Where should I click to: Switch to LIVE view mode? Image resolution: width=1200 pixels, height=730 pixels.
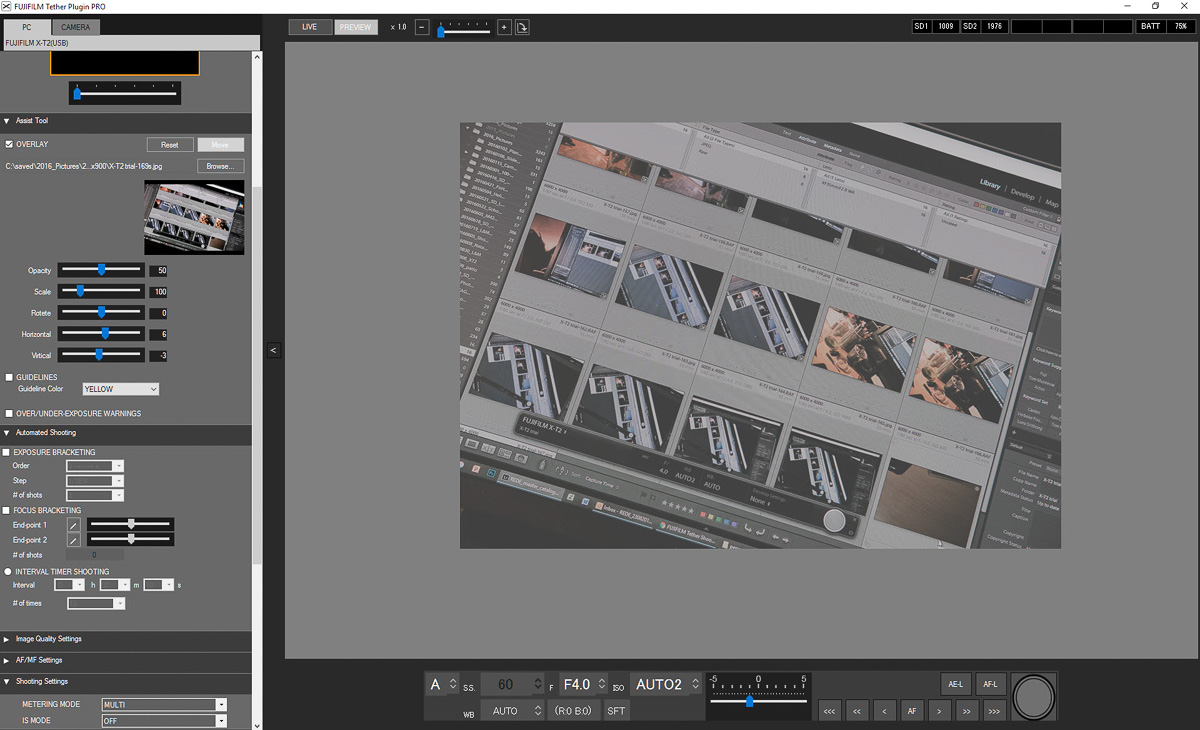click(310, 27)
